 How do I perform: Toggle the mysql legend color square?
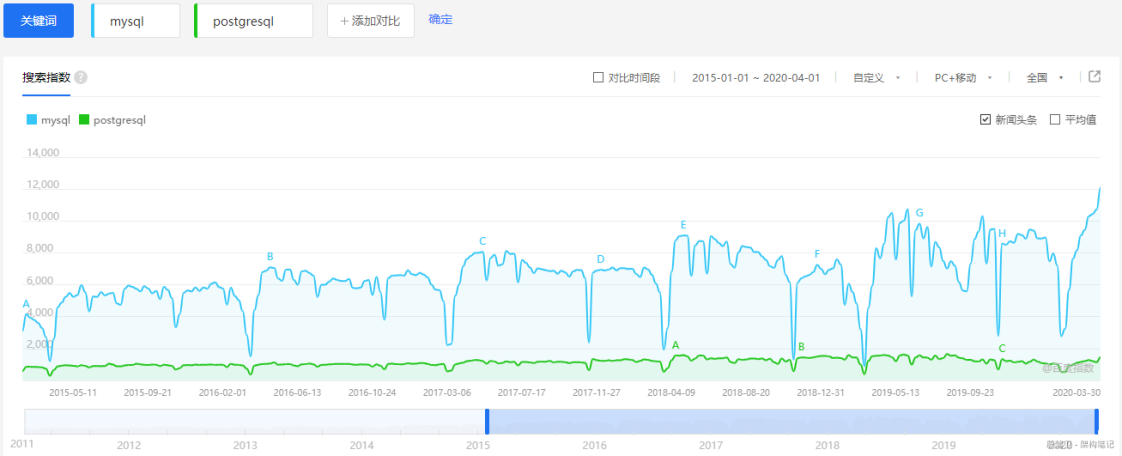coord(31,120)
